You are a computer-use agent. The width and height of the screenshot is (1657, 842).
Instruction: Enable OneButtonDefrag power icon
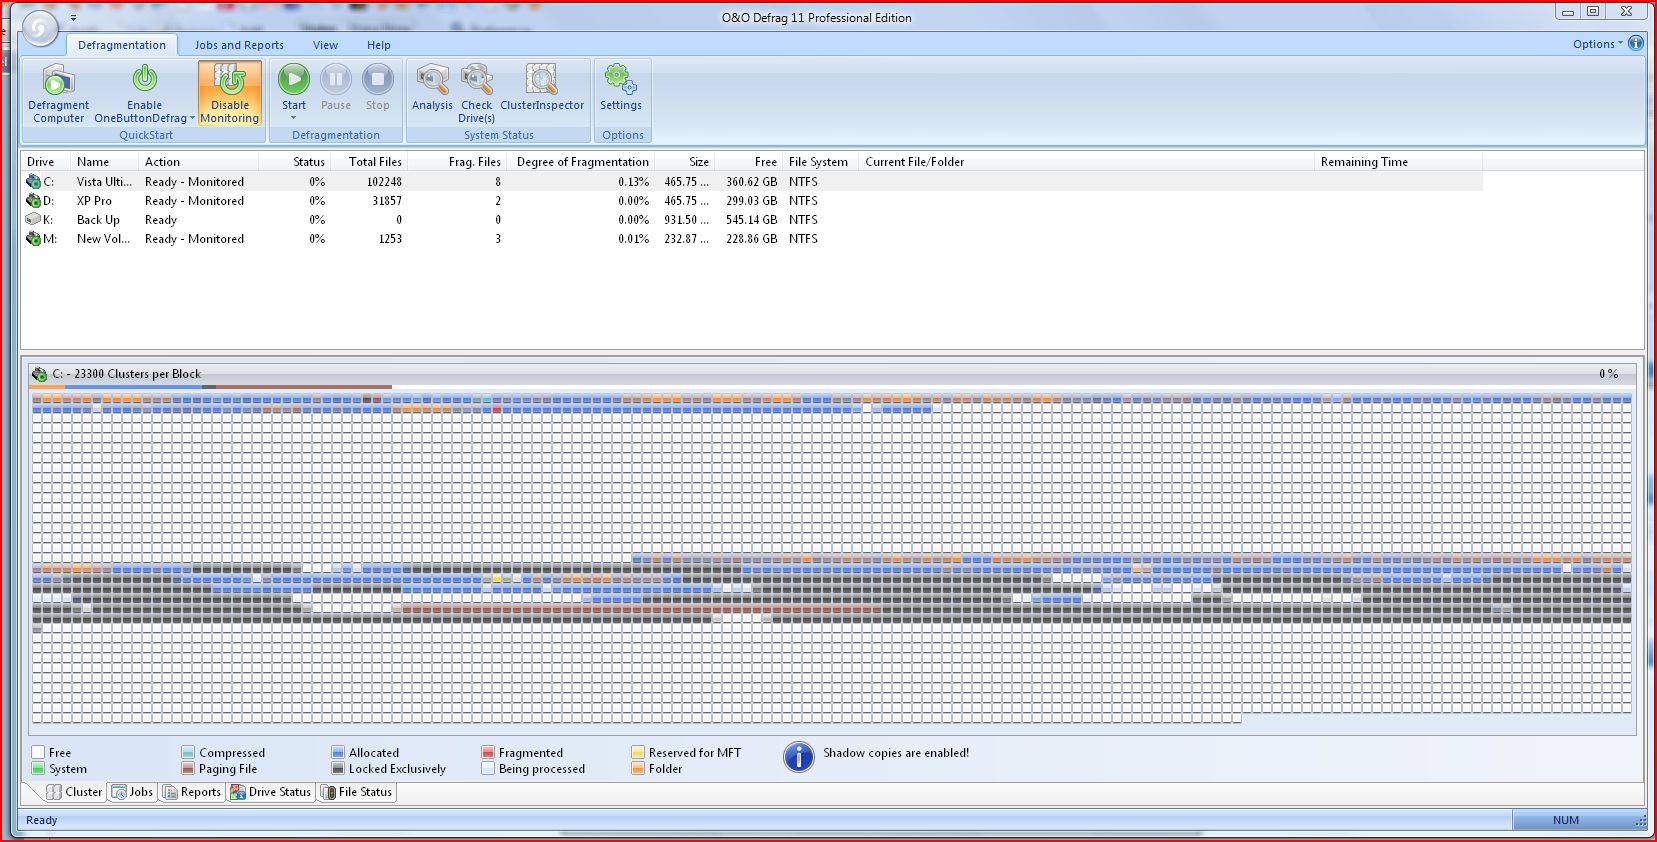tap(145, 78)
